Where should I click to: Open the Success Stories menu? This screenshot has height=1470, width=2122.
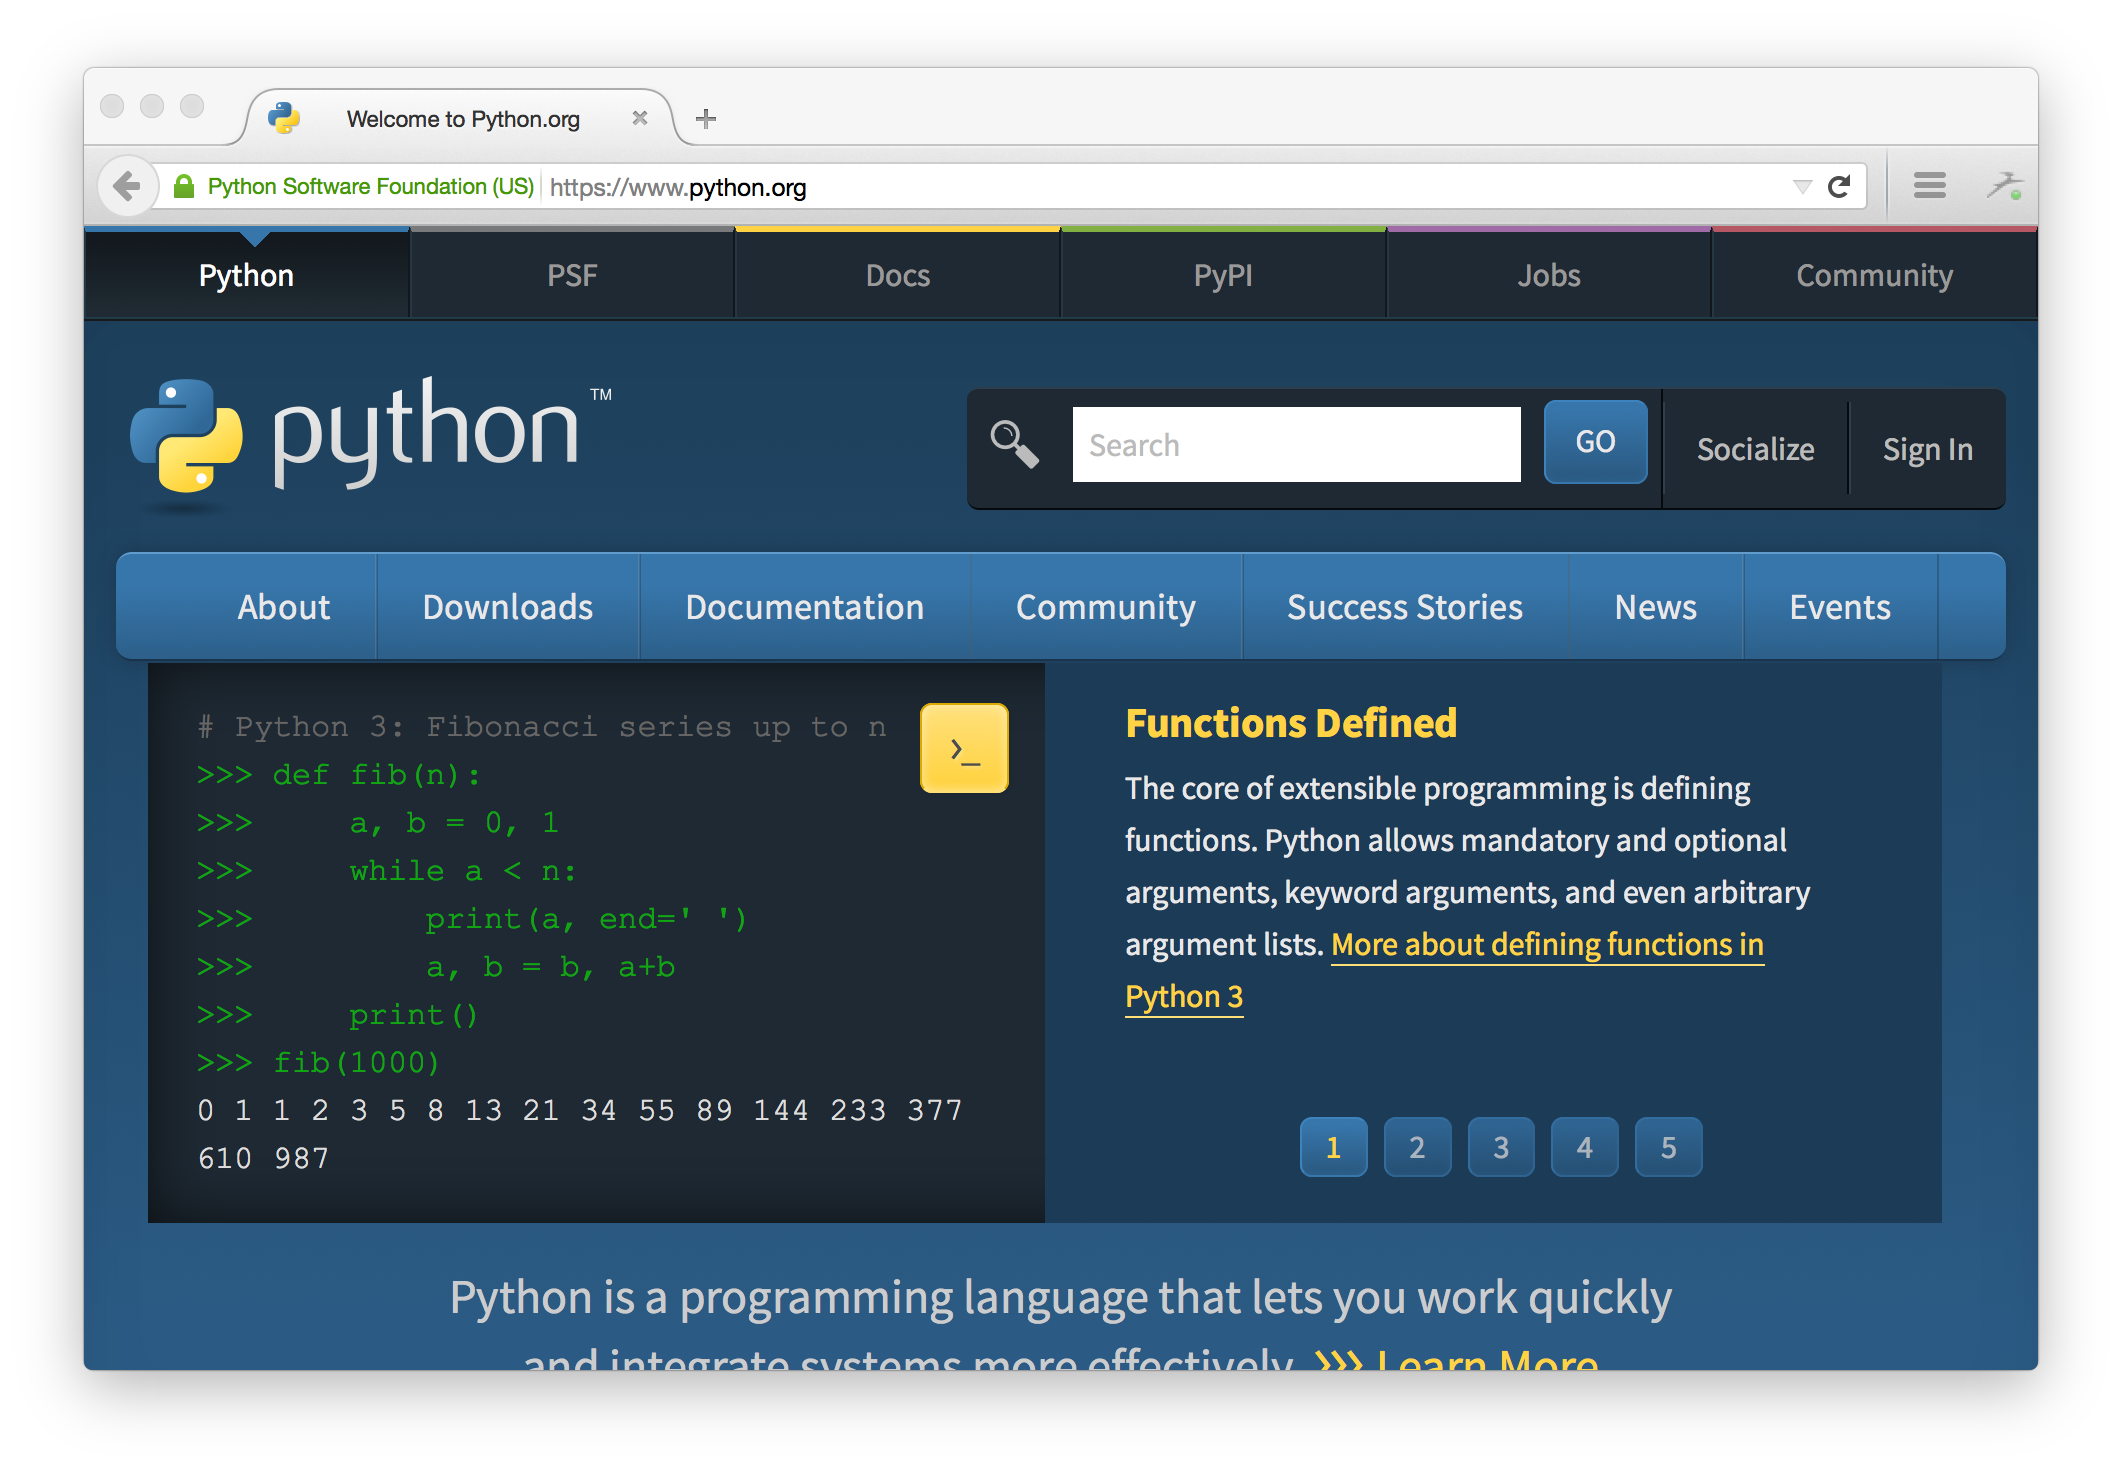(1404, 607)
